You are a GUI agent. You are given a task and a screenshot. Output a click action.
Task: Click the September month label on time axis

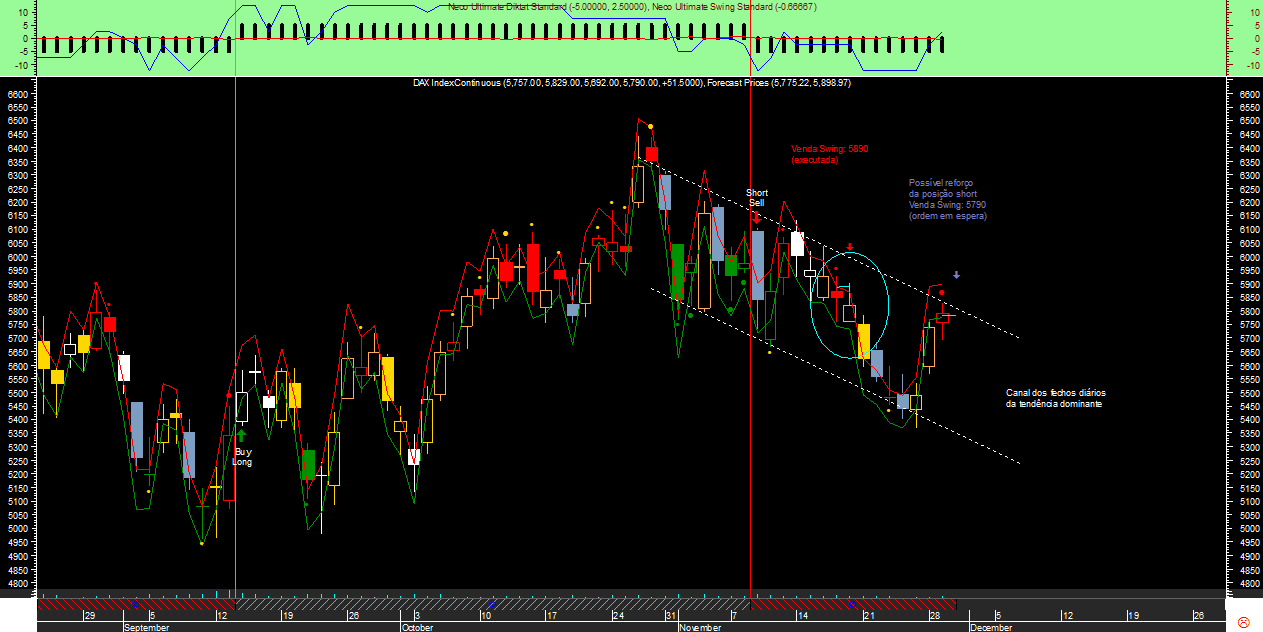[147, 627]
